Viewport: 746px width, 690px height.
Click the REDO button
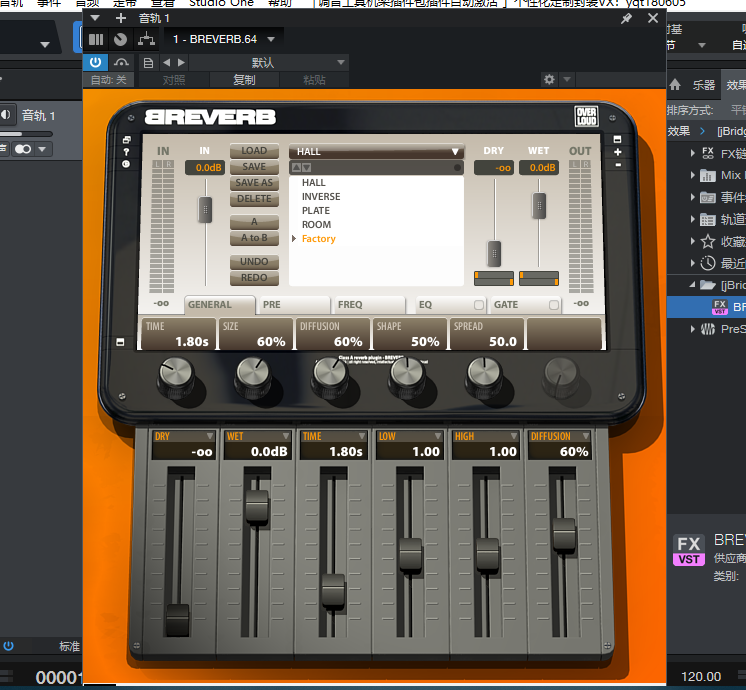tap(254, 278)
